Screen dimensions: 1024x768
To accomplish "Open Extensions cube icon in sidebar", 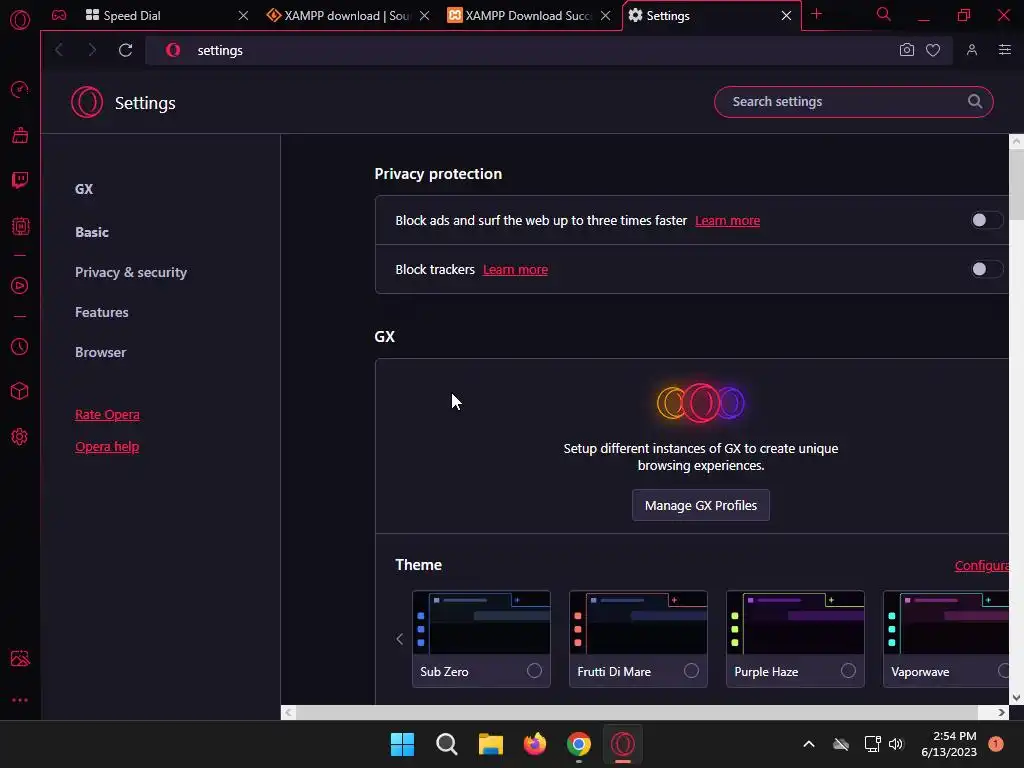I will pyautogui.click(x=20, y=391).
